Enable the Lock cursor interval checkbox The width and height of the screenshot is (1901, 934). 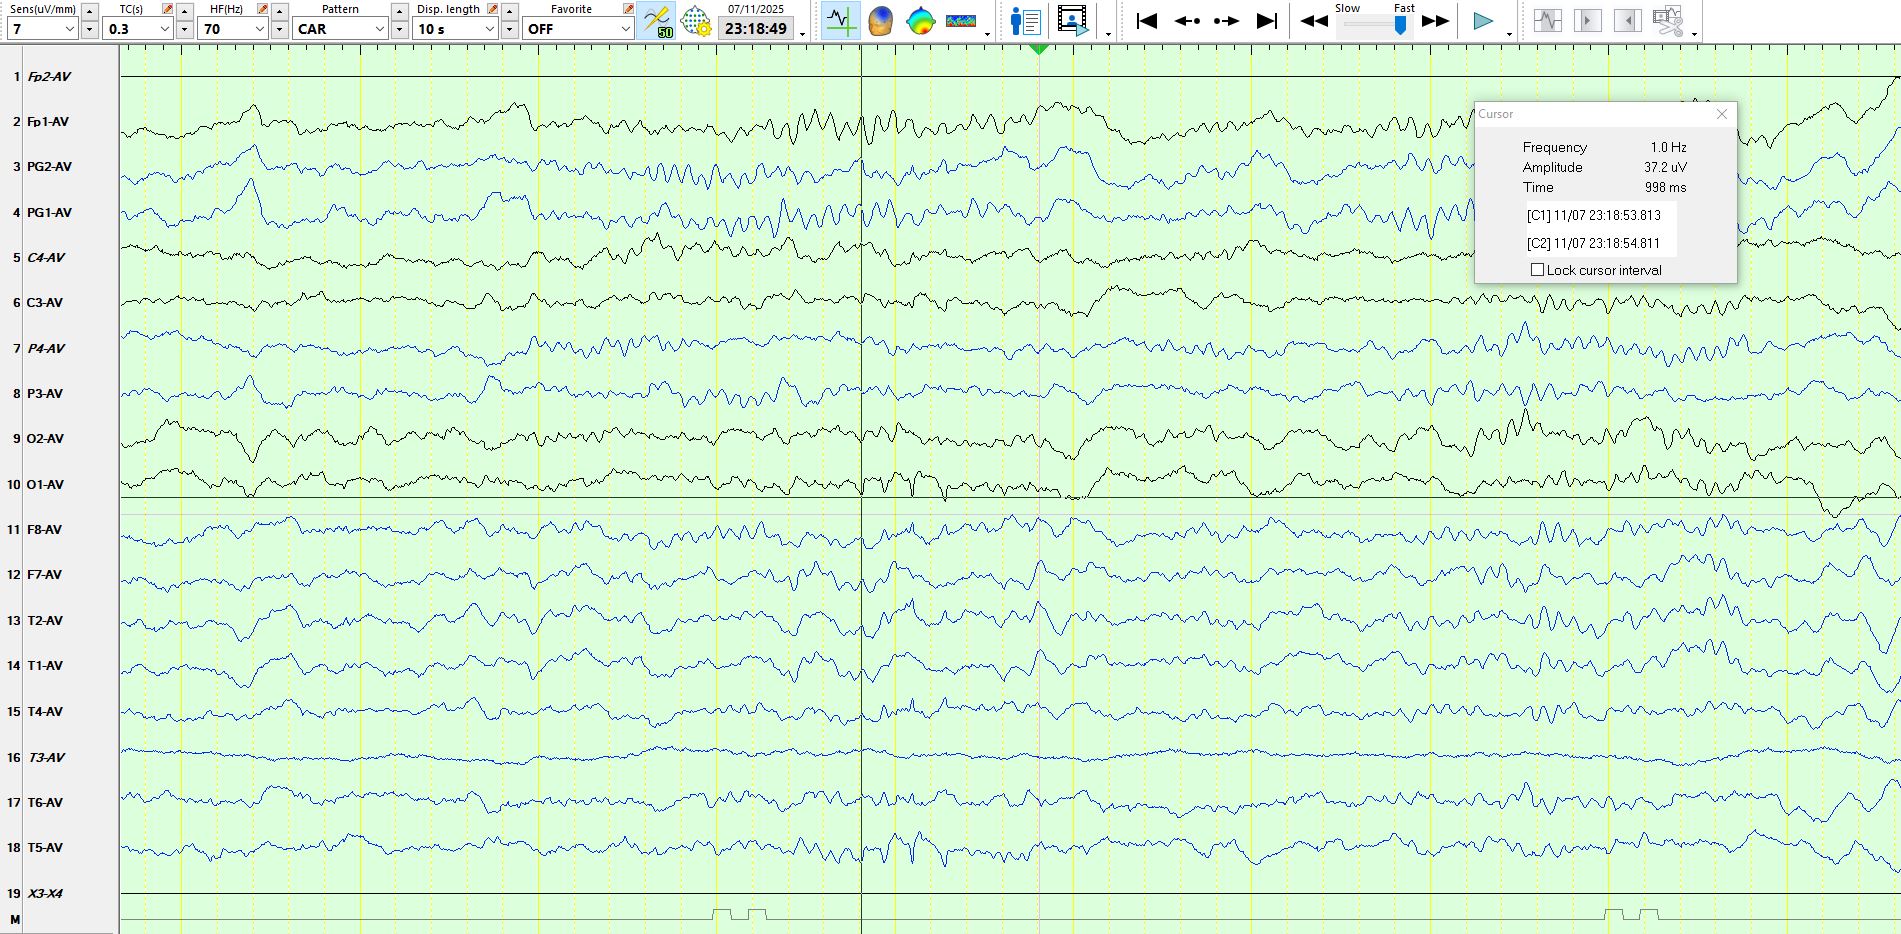pos(1538,270)
